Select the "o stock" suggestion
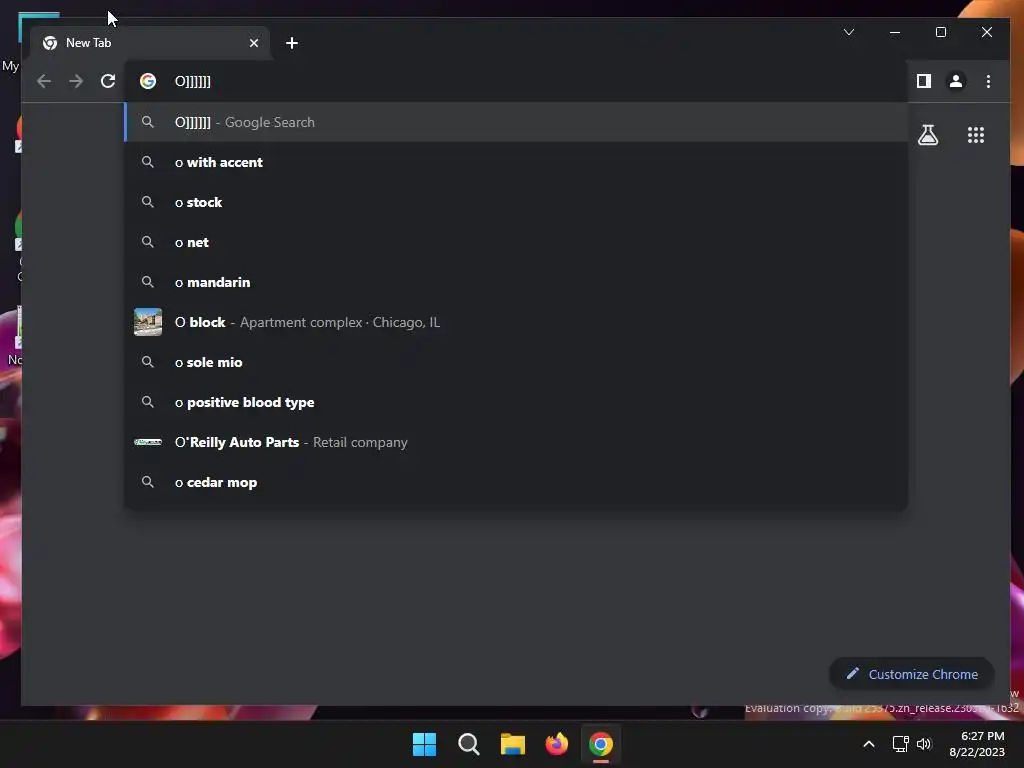 point(516,202)
